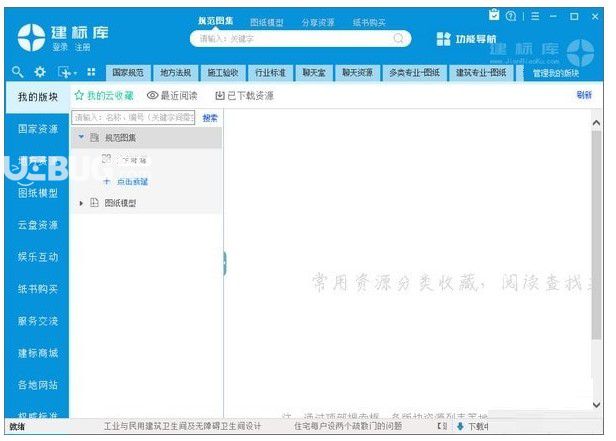This screenshot has height=441, width=616.
Task: Open the 已下载资源 tab
Action: [x=244, y=95]
